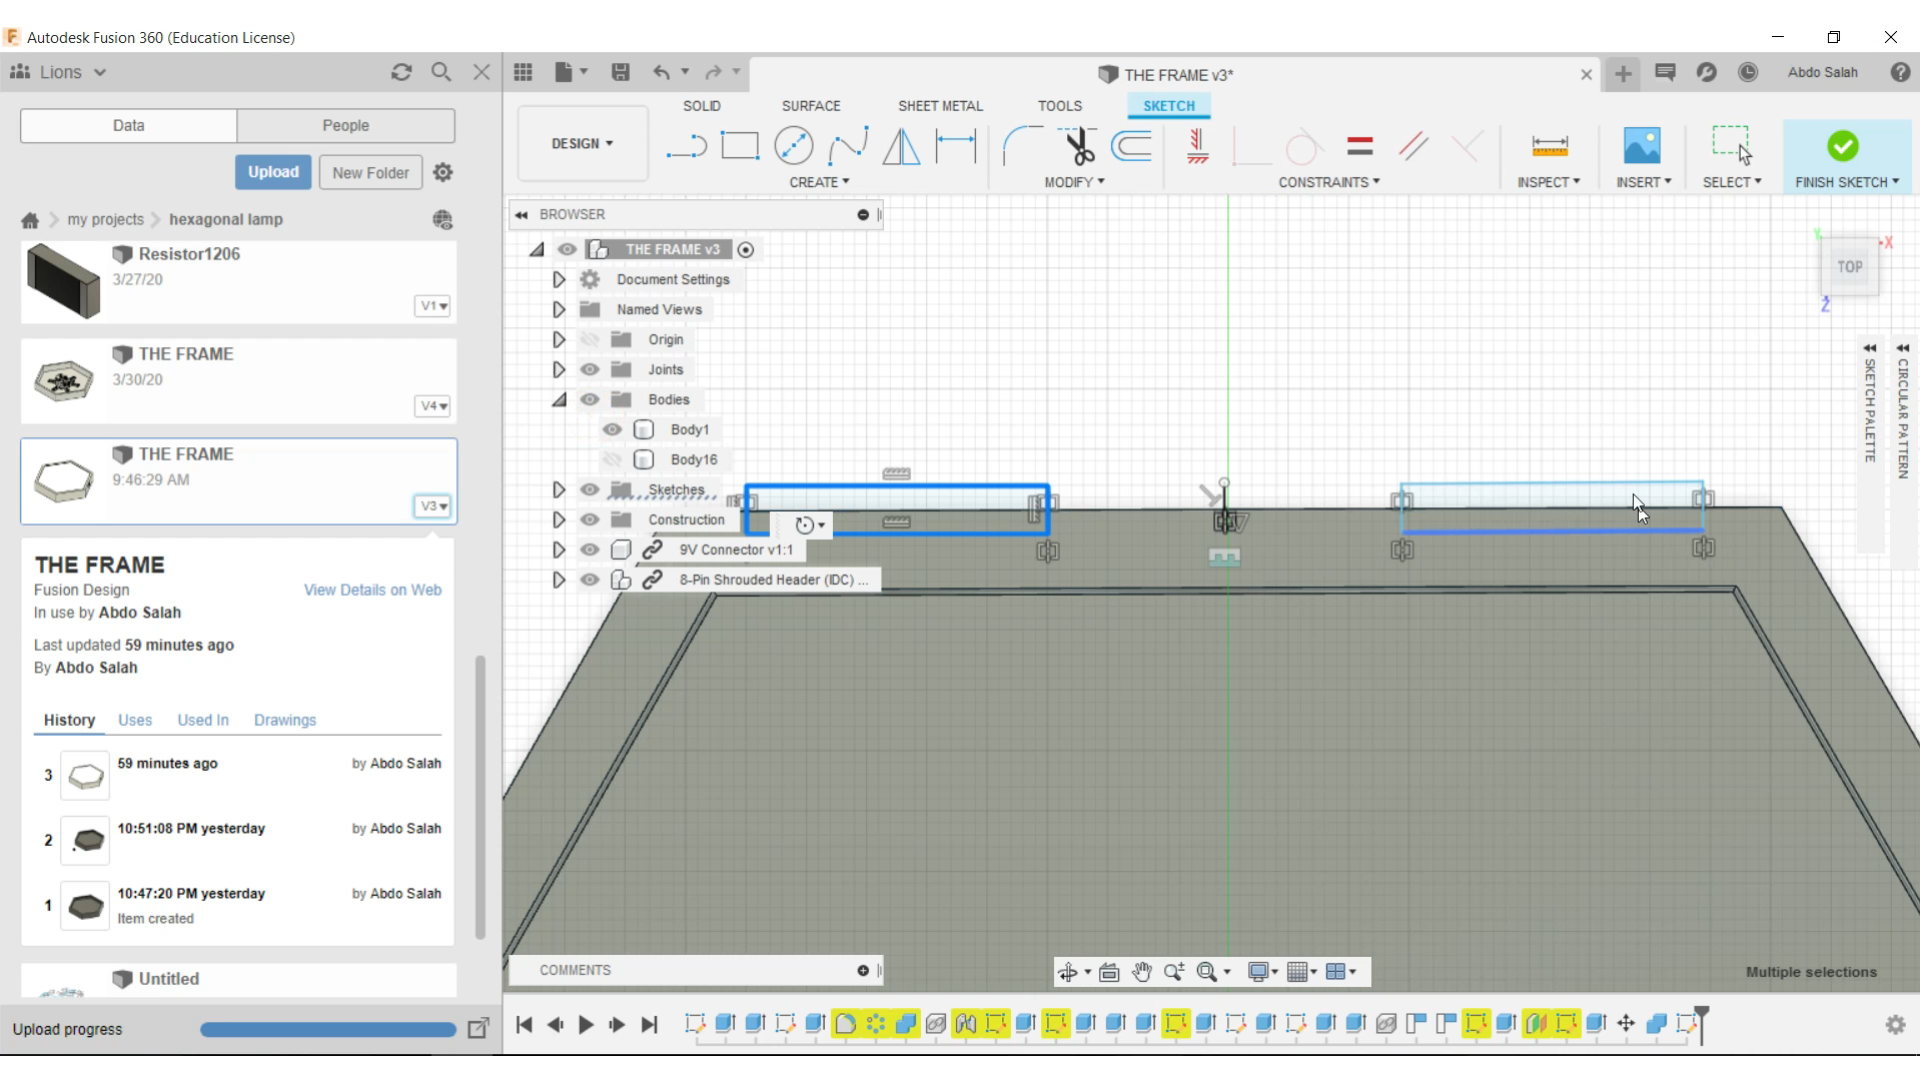This screenshot has width=1920, height=1080.
Task: Click the data panel vertical scrollbar
Action: click(x=480, y=797)
